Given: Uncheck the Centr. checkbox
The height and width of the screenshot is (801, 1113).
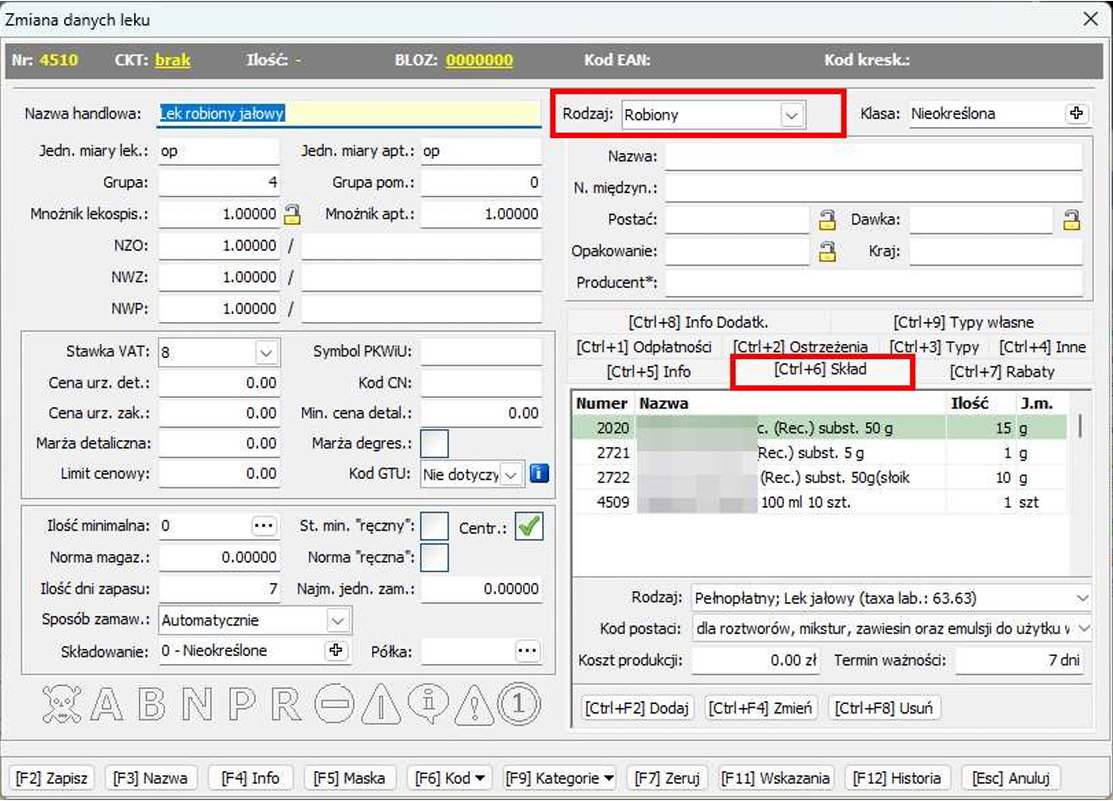Looking at the screenshot, I should (529, 527).
